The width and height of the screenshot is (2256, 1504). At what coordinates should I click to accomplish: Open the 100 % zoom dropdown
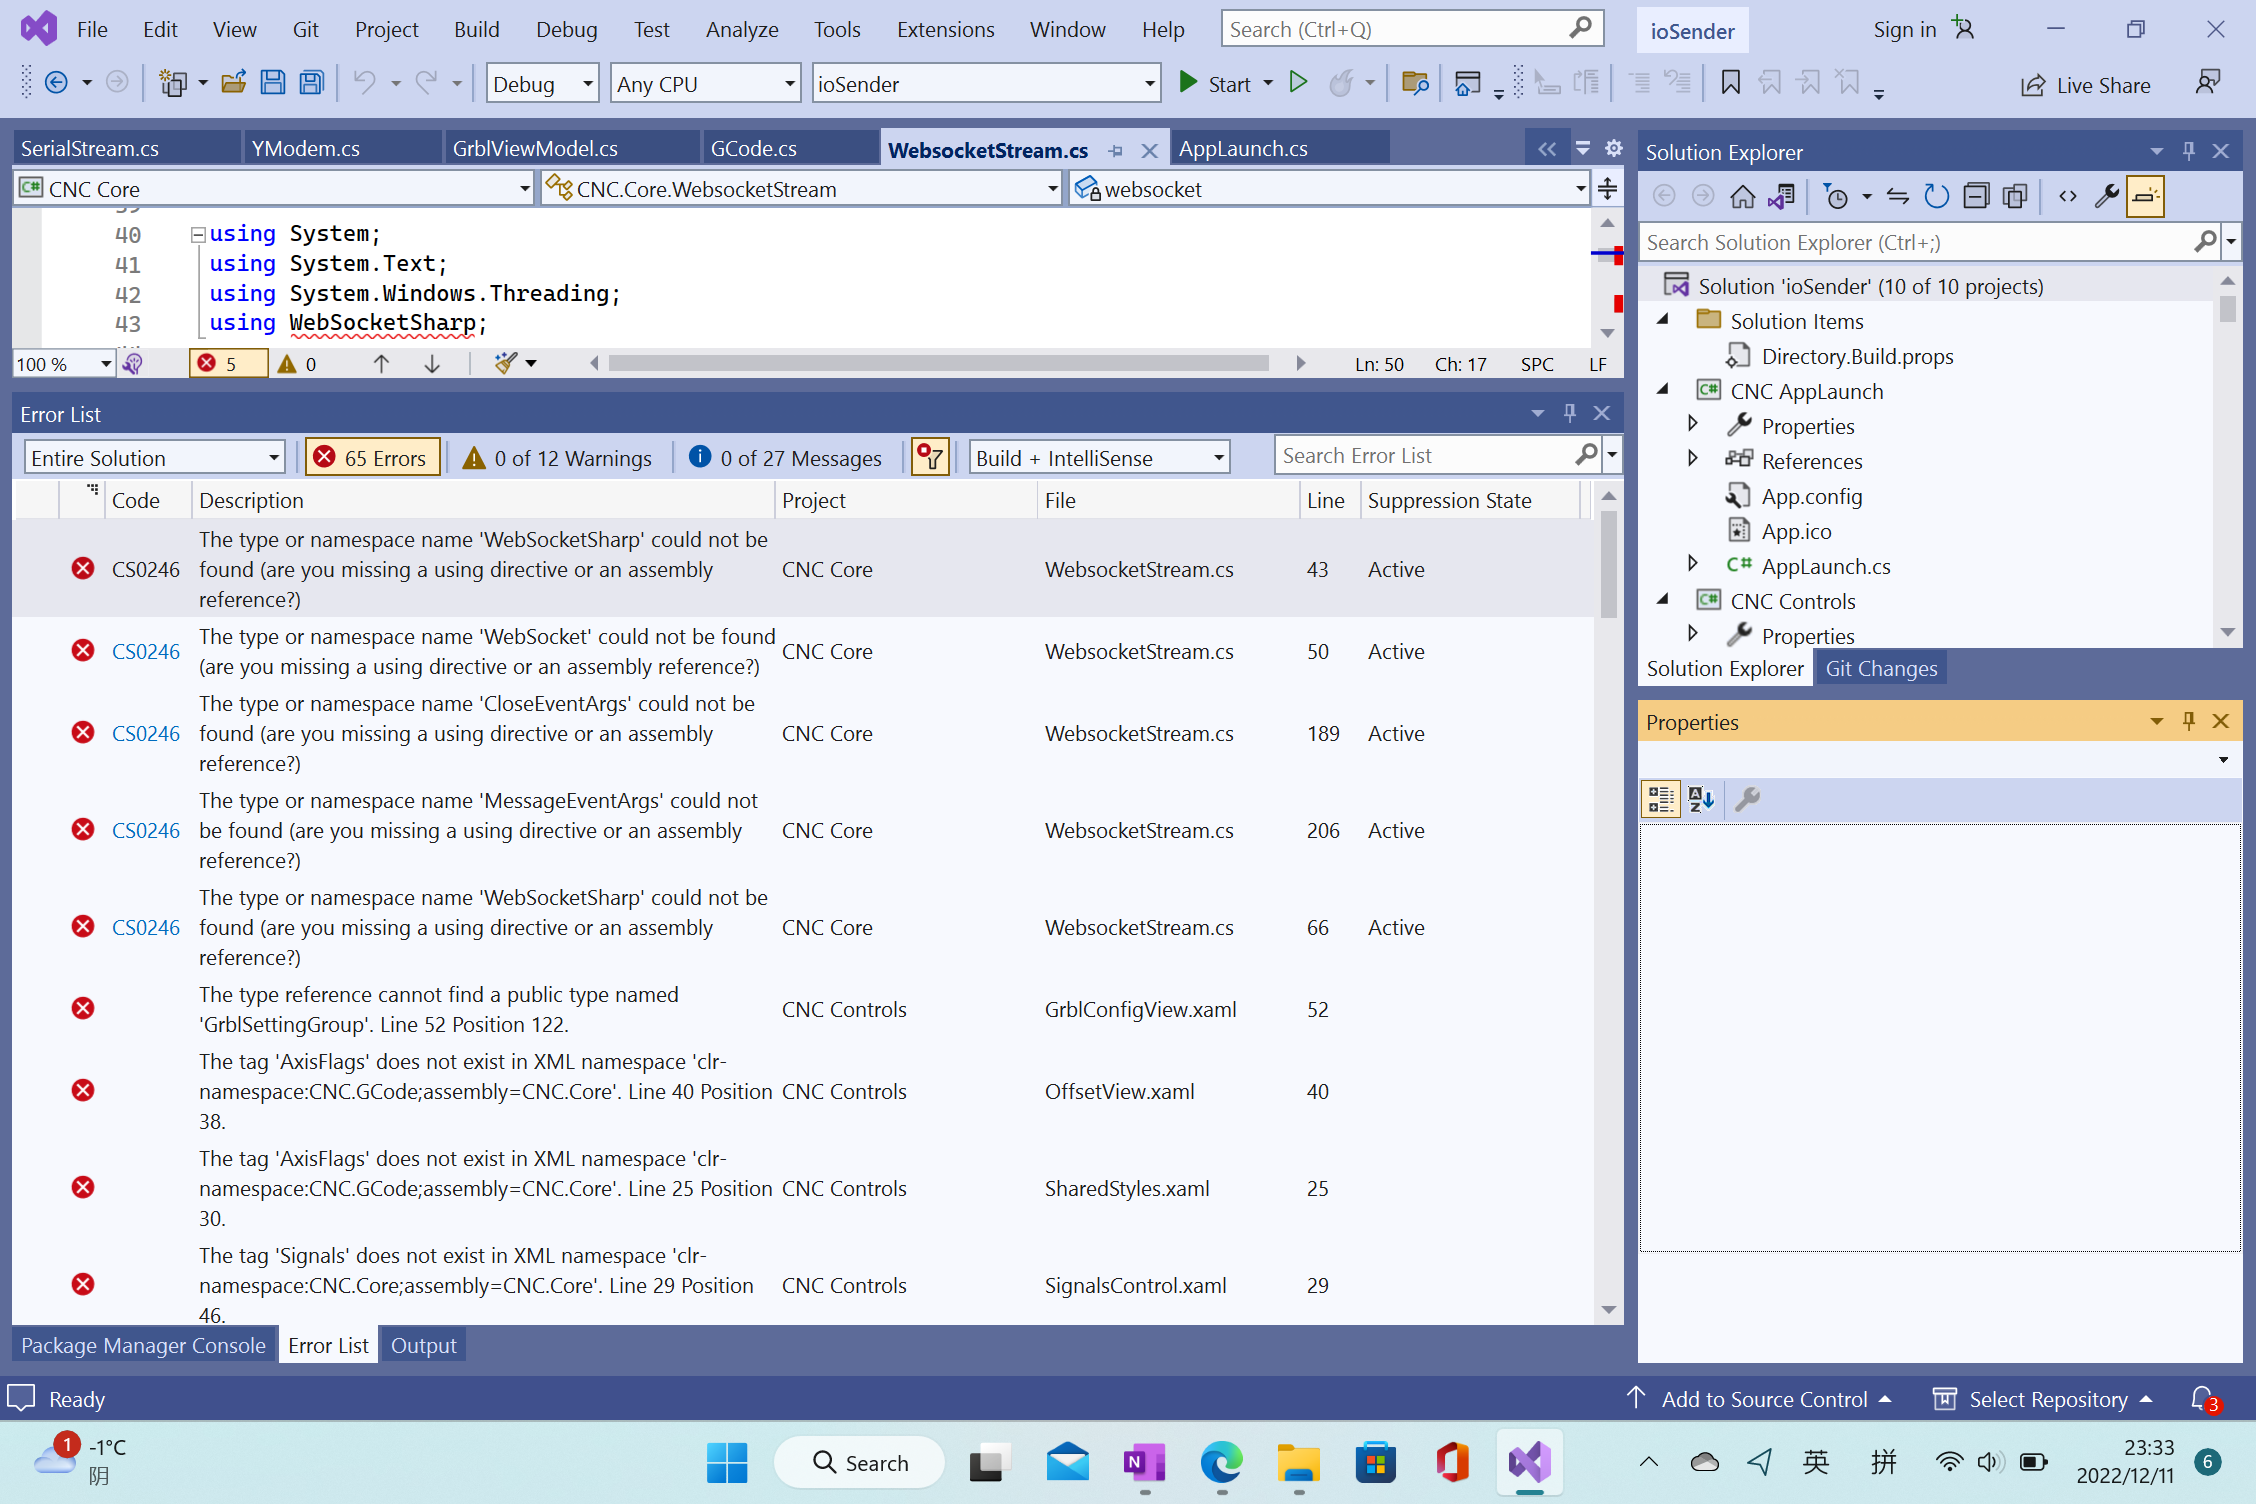(x=64, y=364)
